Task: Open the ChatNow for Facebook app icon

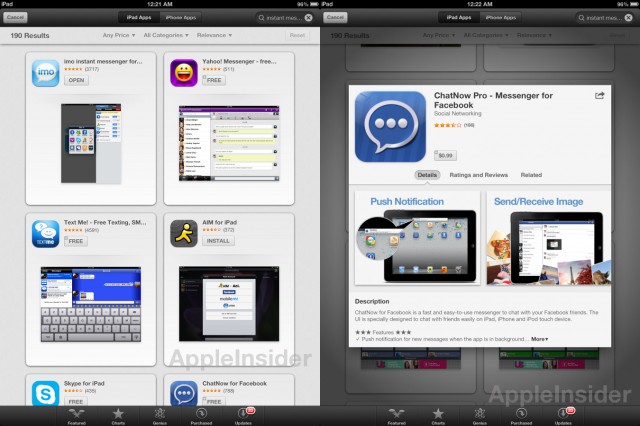Action: pyautogui.click(x=184, y=393)
